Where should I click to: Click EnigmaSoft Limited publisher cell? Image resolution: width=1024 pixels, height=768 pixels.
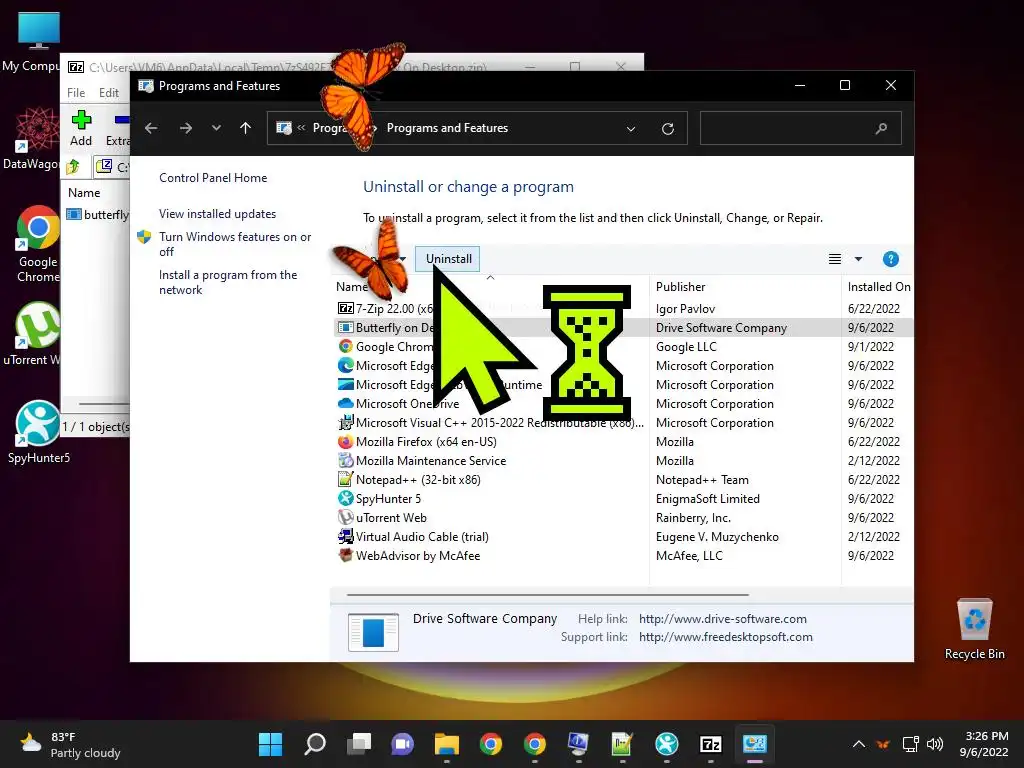[x=707, y=498]
